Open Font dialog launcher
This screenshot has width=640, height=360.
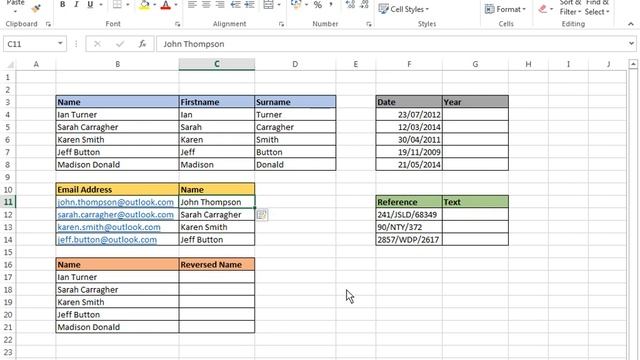tap(178, 24)
